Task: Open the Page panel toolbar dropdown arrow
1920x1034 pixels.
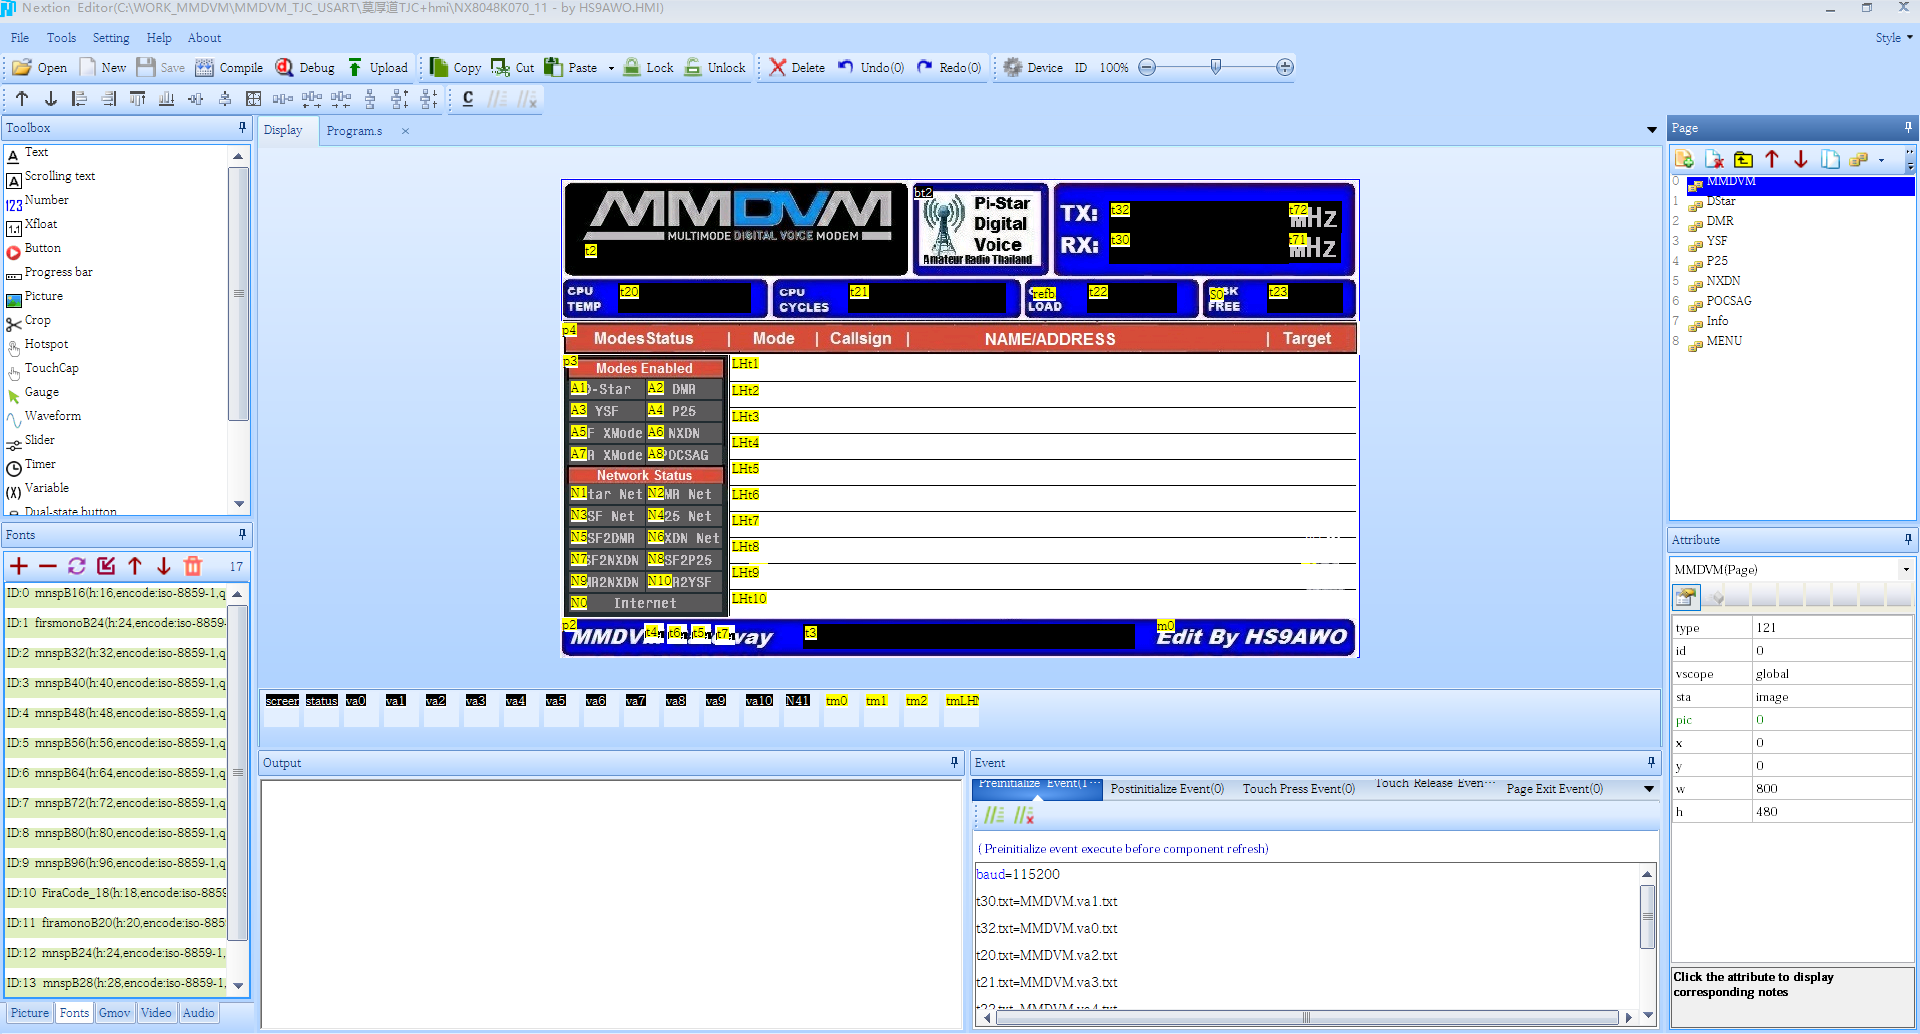Action: point(1881,160)
